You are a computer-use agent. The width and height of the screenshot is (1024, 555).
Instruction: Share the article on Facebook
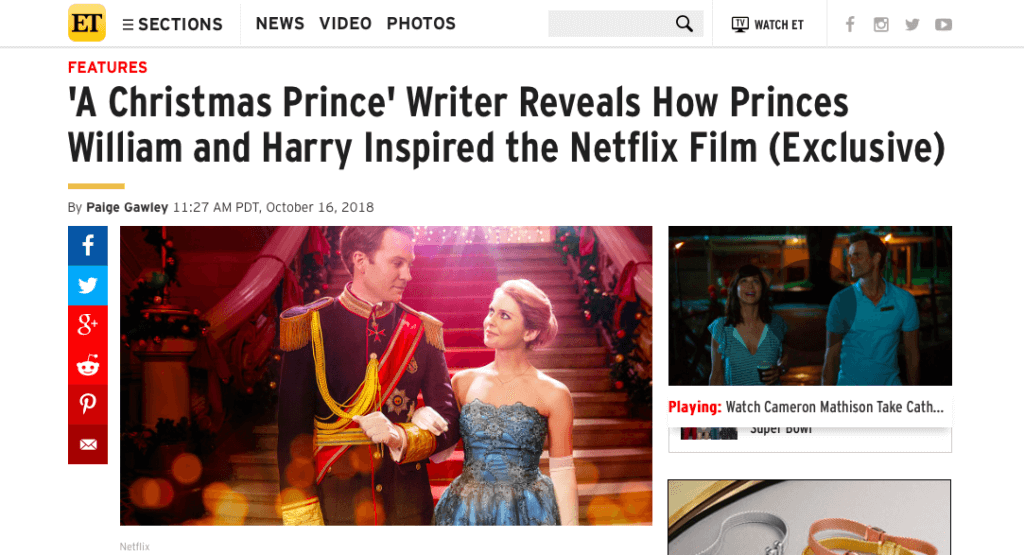point(88,246)
